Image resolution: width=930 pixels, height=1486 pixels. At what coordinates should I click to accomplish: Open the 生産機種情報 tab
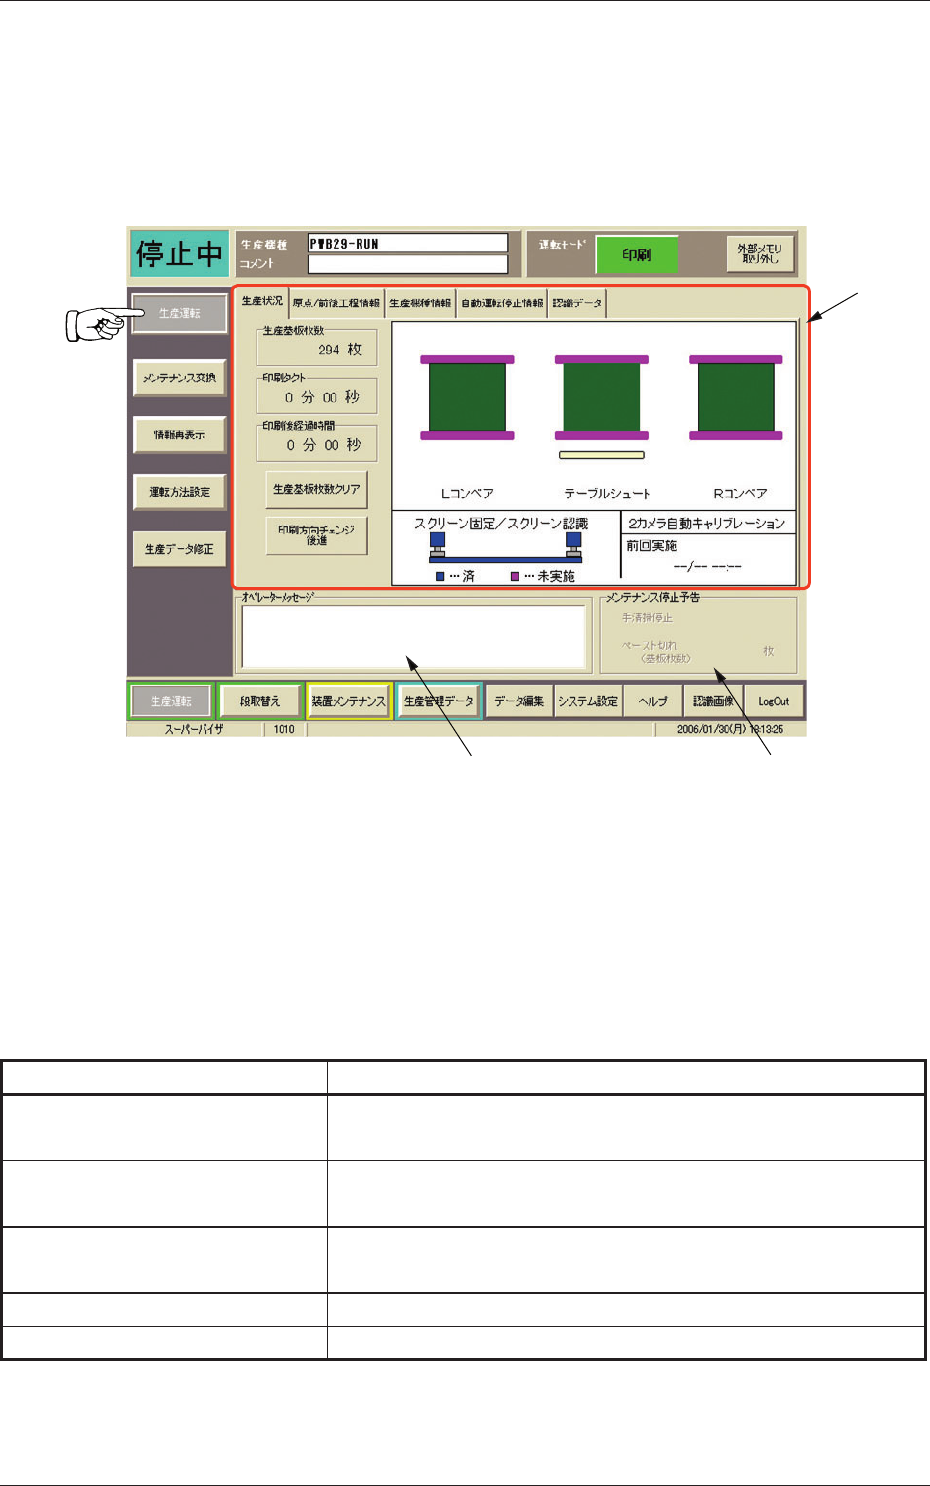(420, 303)
